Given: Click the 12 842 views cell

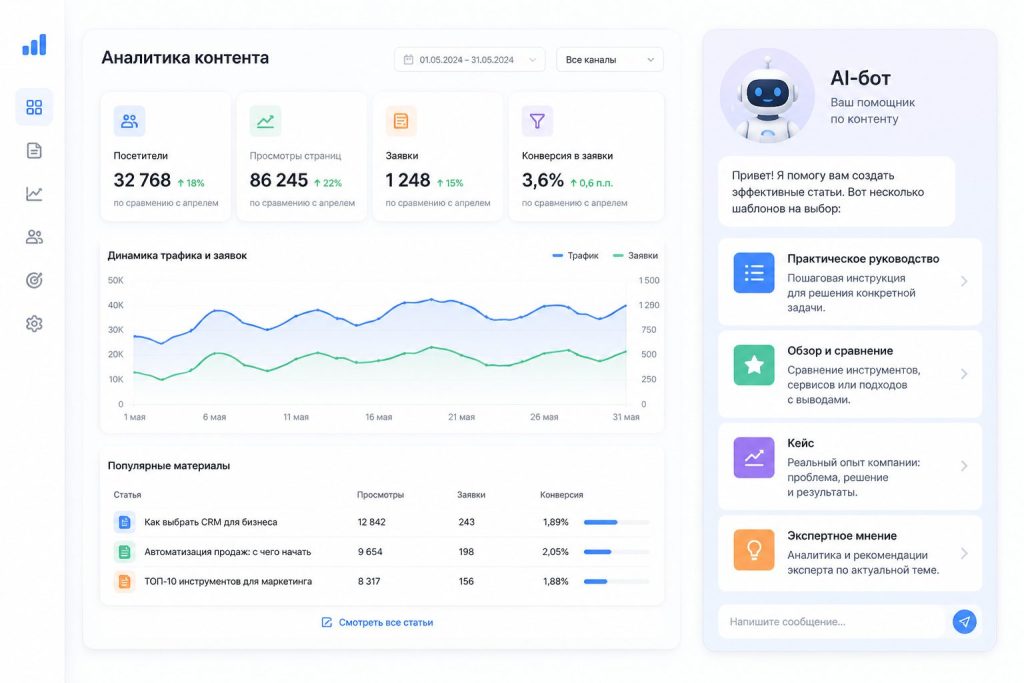Looking at the screenshot, I should coord(372,522).
